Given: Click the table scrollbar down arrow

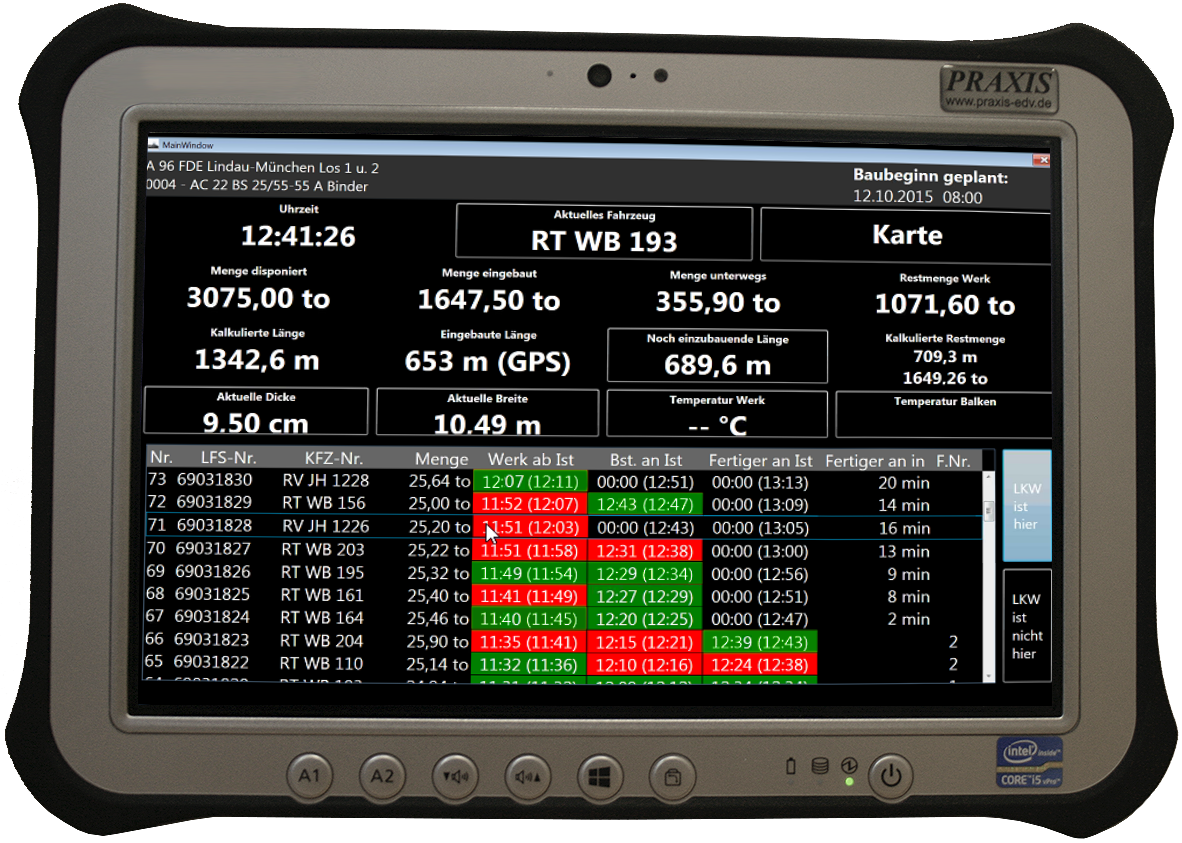Looking at the screenshot, I should tap(988, 676).
